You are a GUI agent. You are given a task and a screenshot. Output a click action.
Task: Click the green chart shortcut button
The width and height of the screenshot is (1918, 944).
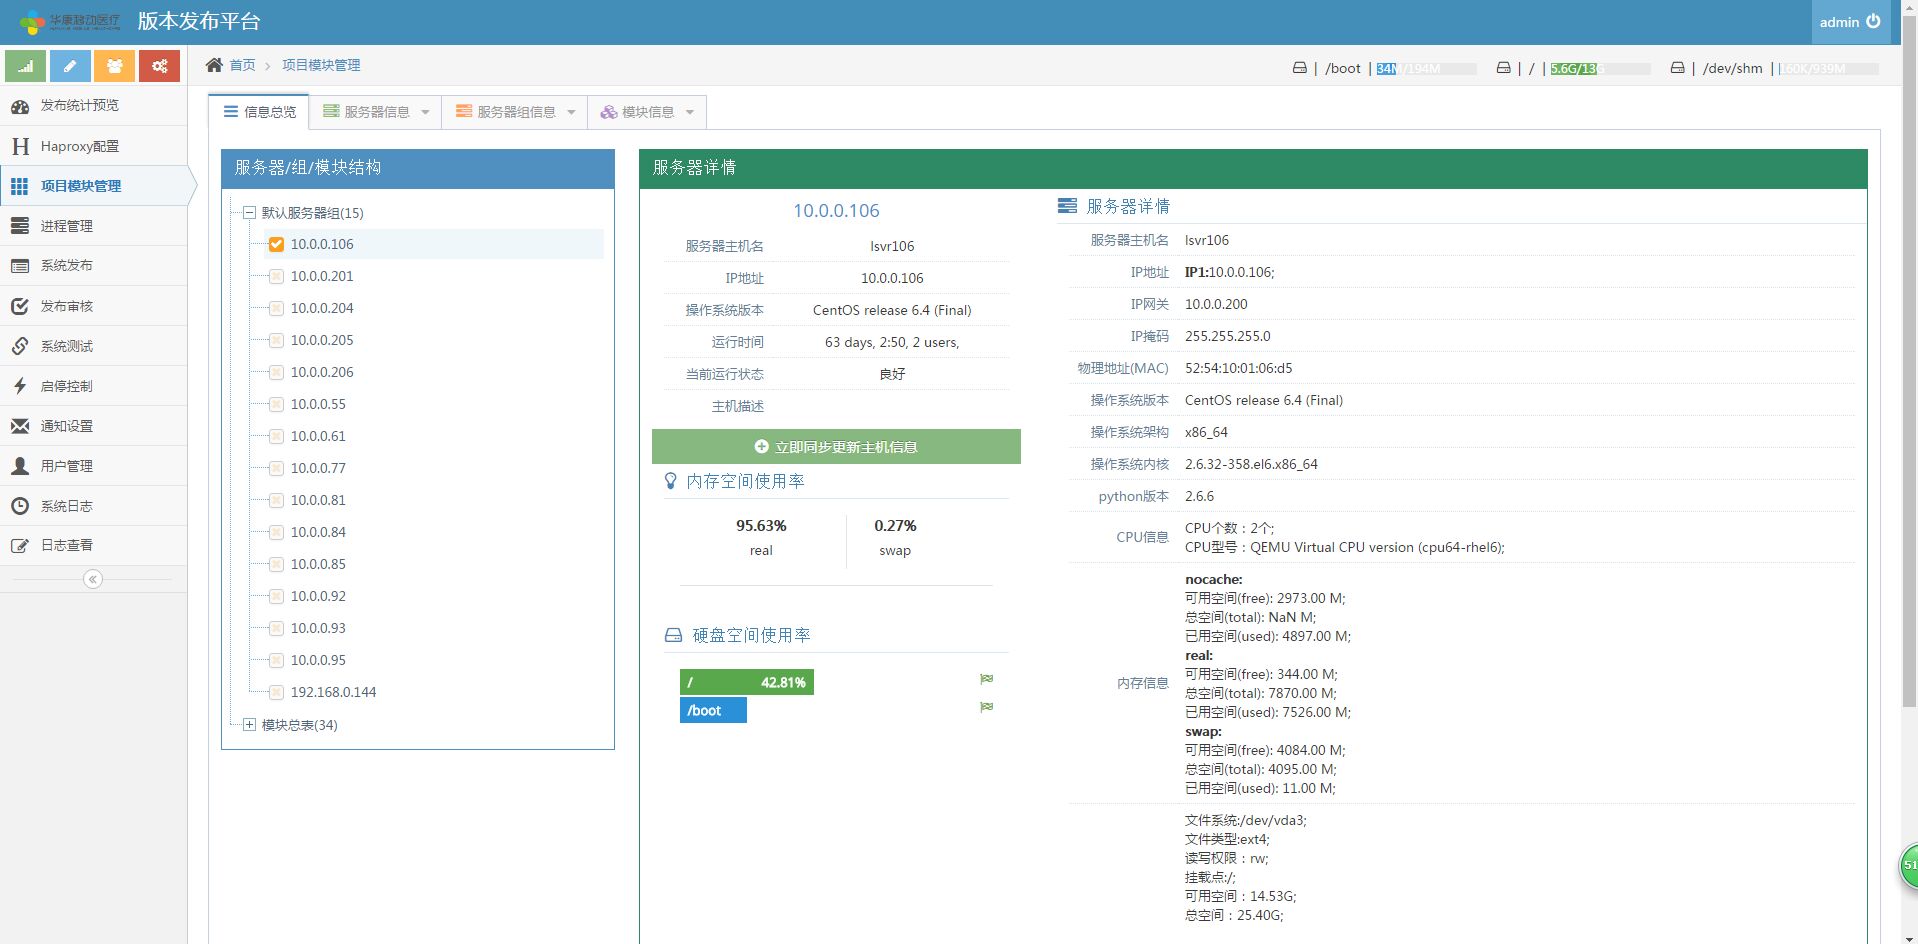25,66
